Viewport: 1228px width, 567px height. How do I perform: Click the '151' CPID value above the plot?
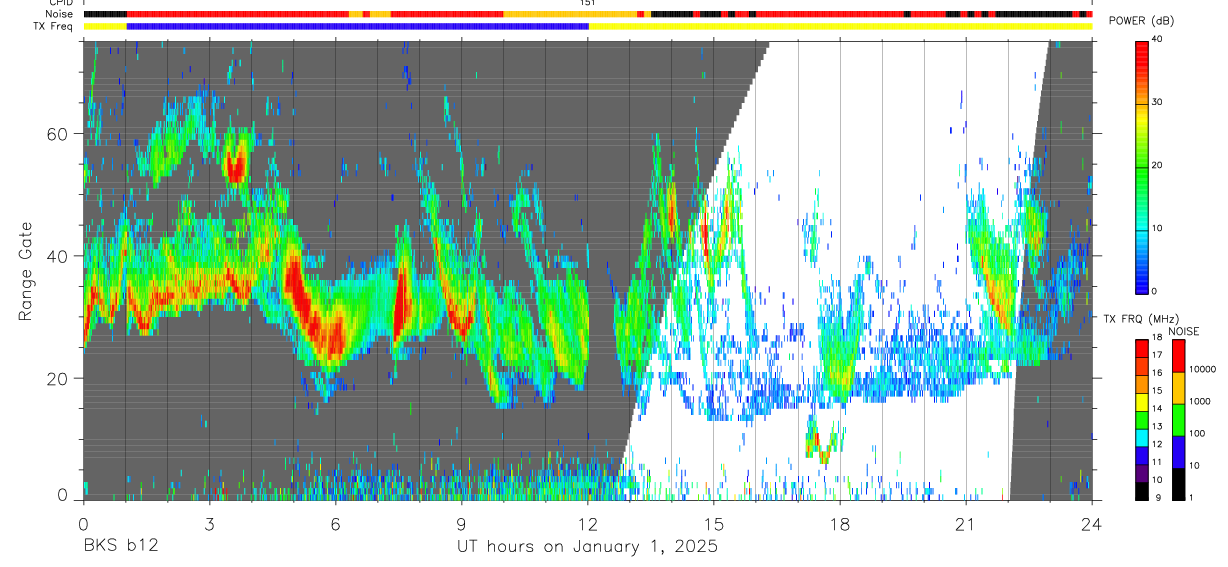588,3
